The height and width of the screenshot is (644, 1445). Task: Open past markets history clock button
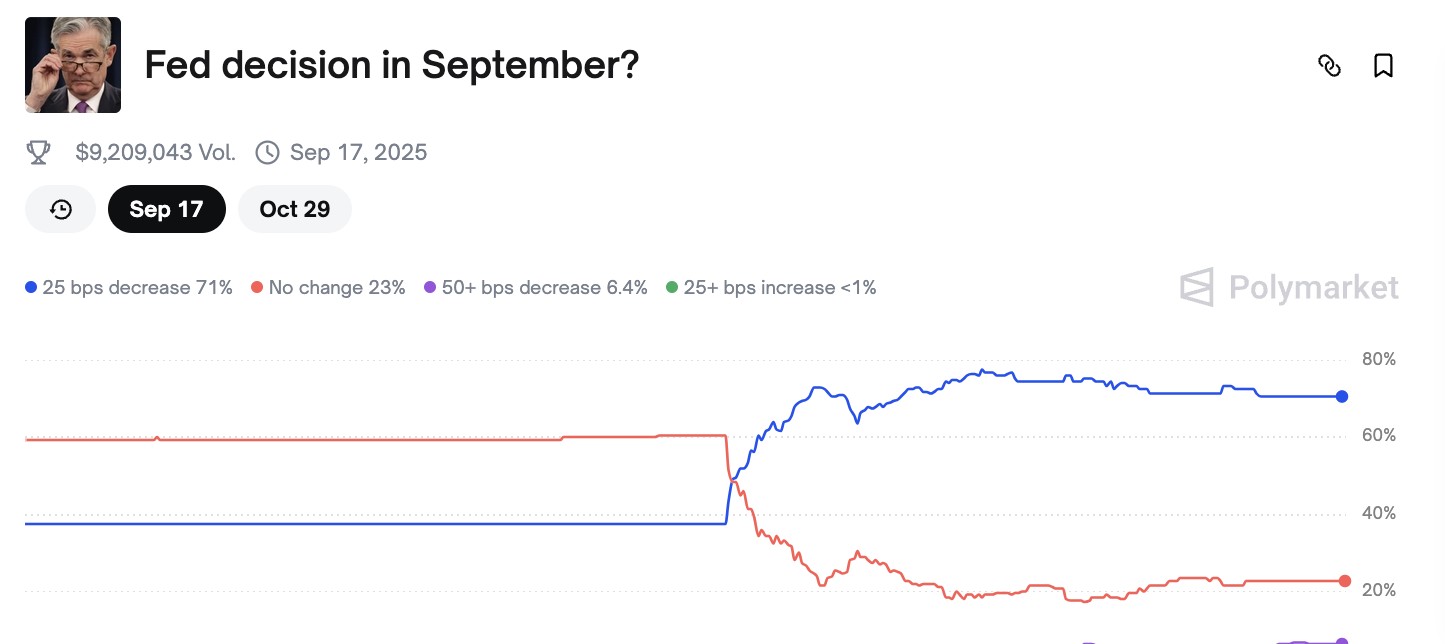tap(61, 209)
